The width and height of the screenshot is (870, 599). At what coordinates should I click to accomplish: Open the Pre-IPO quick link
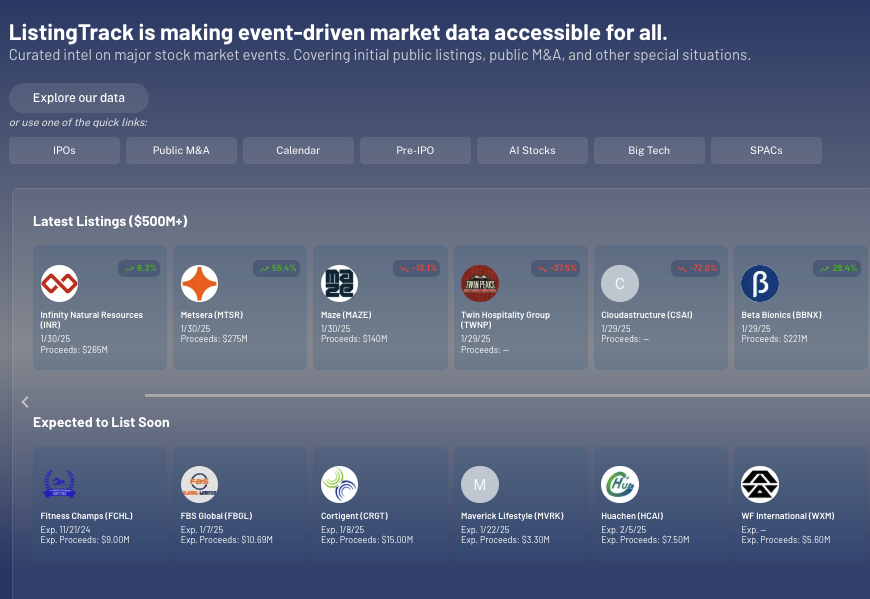pyautogui.click(x=416, y=150)
